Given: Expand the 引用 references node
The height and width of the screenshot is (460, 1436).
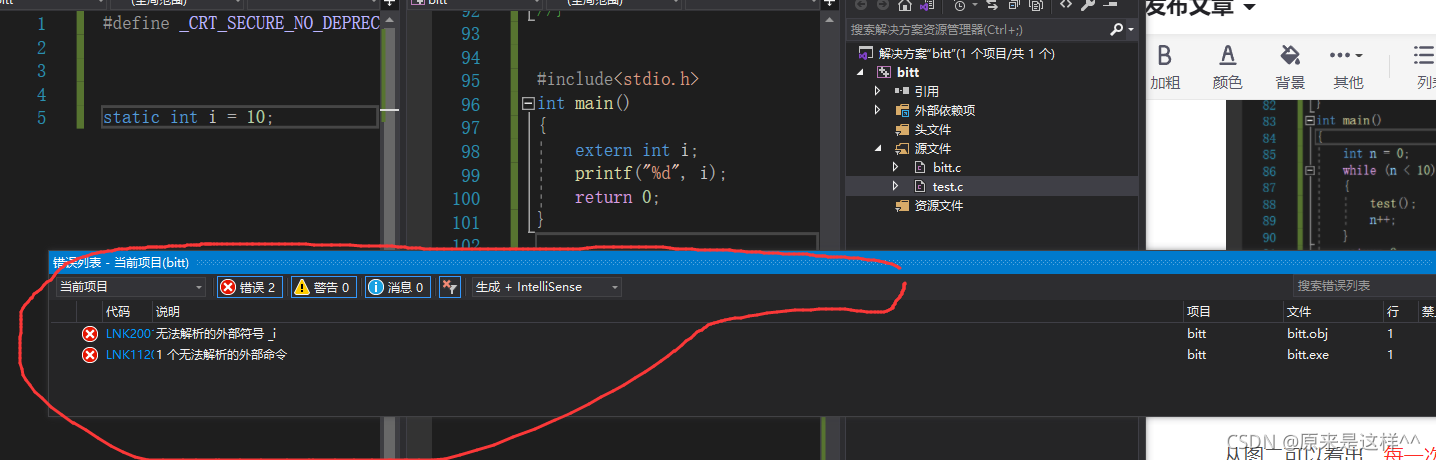Looking at the screenshot, I should (878, 91).
